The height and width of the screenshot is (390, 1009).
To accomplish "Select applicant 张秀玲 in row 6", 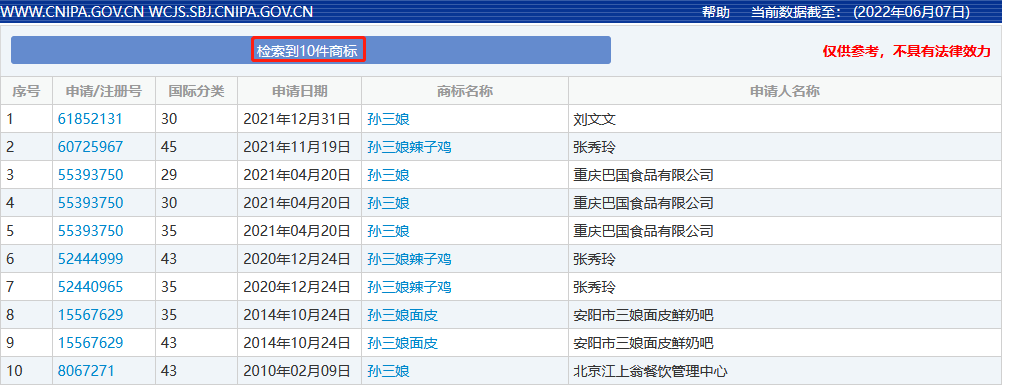I will coord(595,259).
